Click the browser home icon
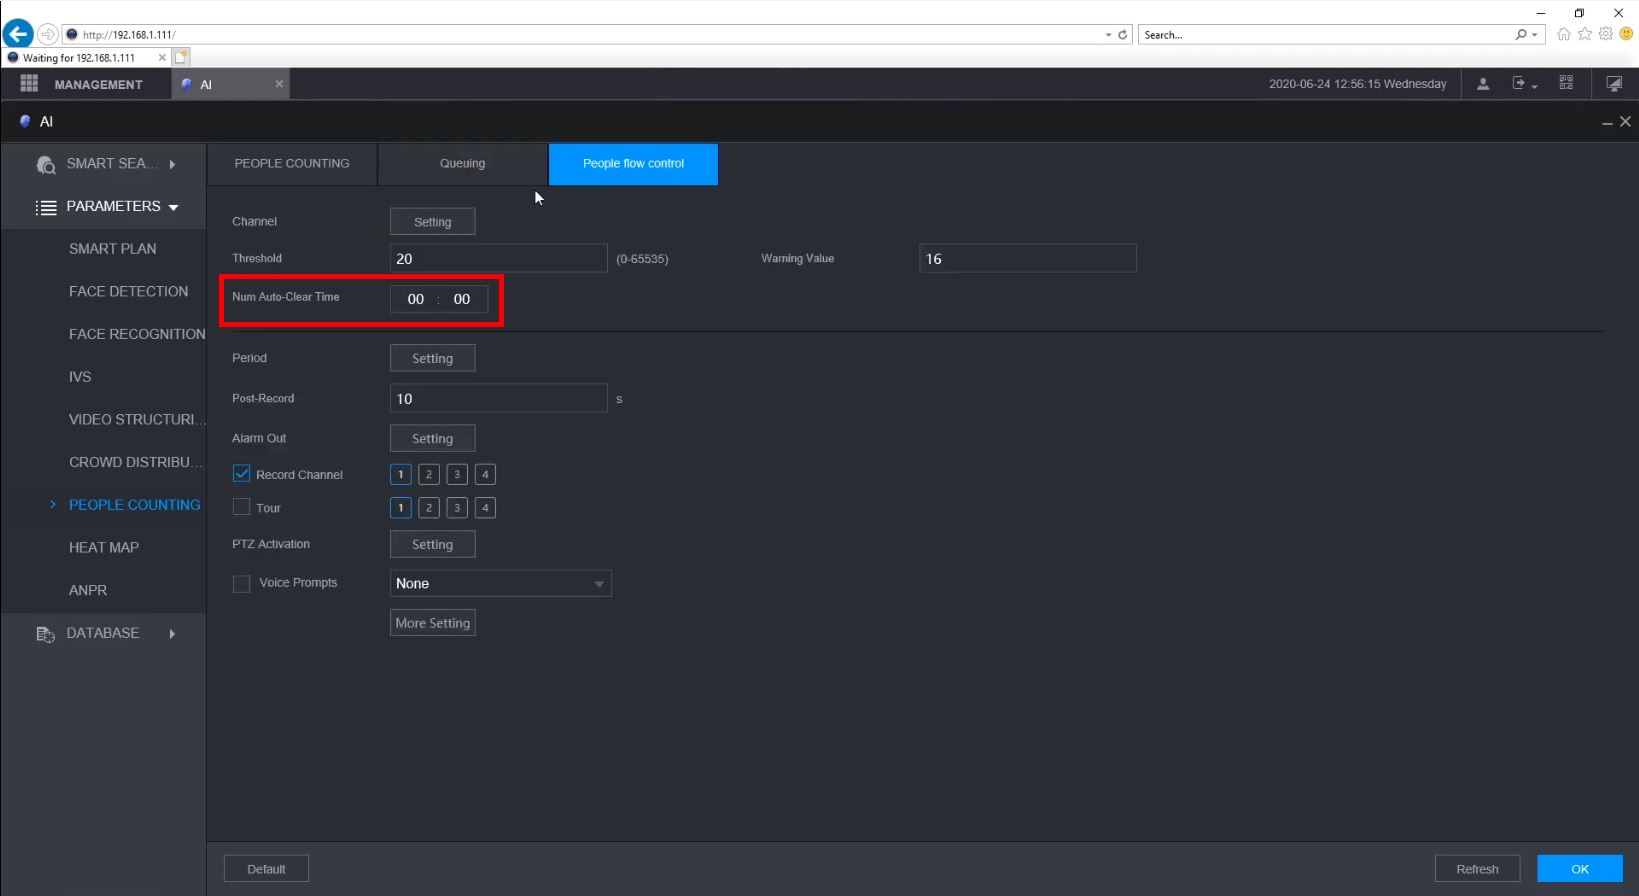Image resolution: width=1639 pixels, height=896 pixels. tap(1564, 34)
